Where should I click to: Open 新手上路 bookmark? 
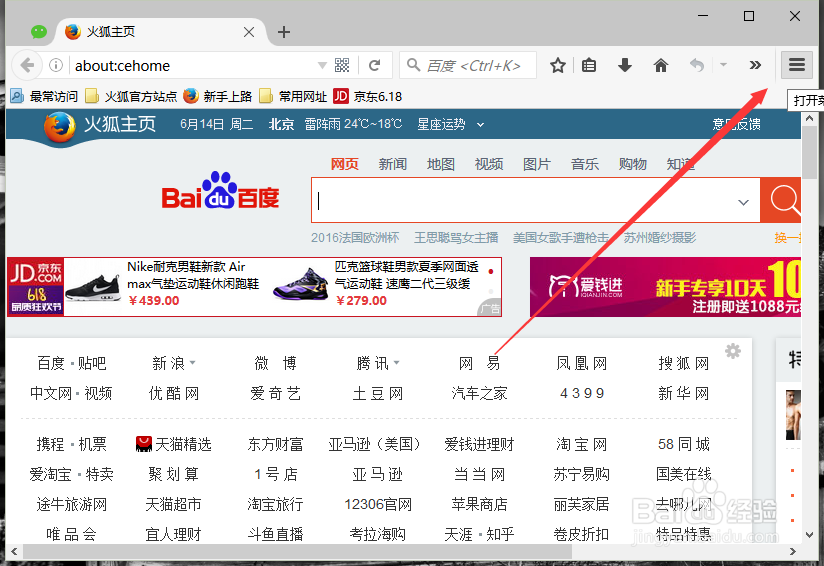coord(218,96)
